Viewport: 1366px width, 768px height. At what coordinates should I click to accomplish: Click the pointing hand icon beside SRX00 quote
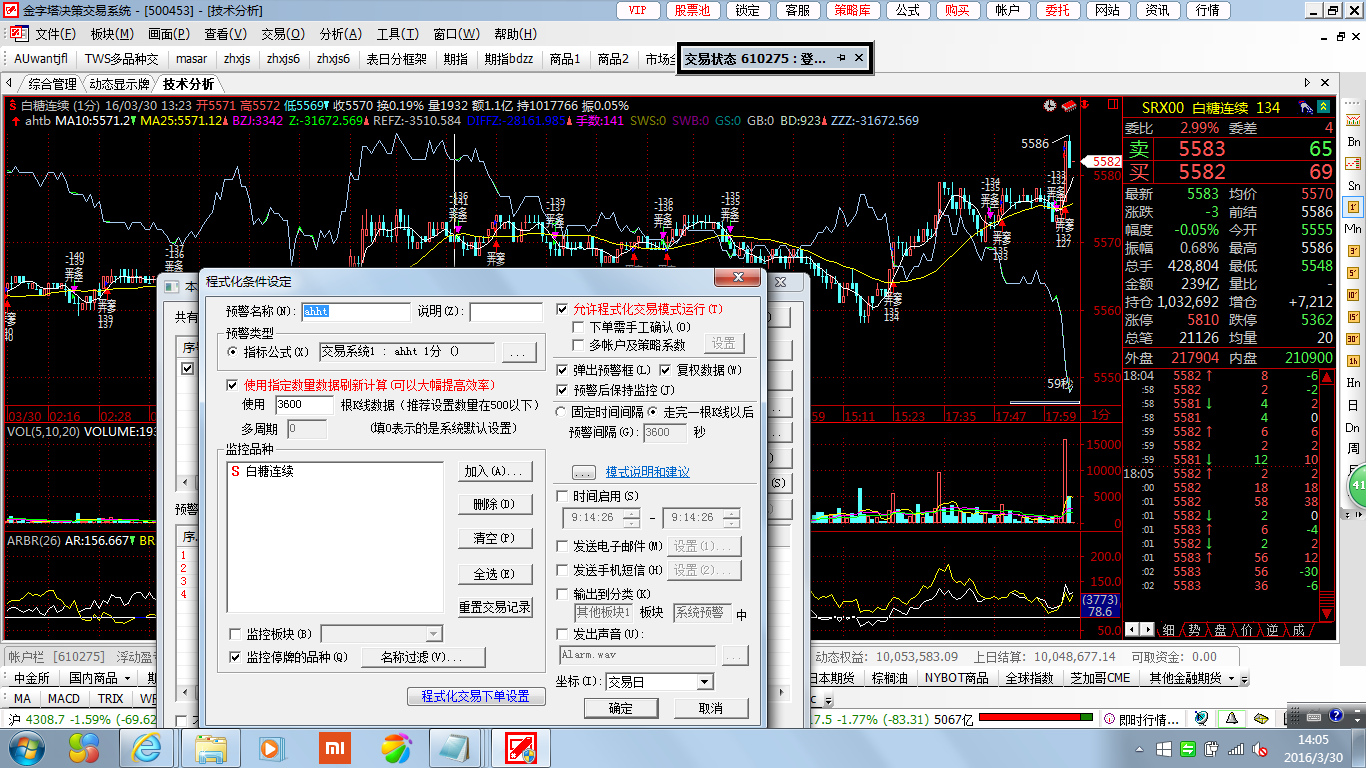[1306, 107]
